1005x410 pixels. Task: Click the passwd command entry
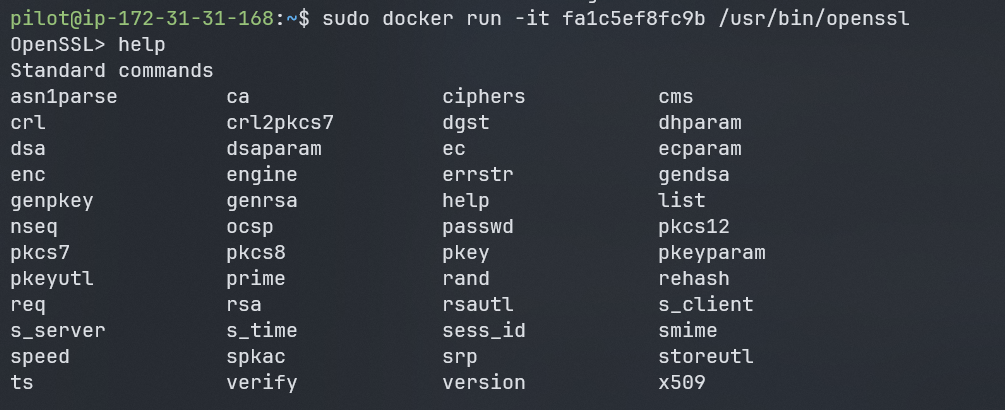pyautogui.click(x=478, y=227)
